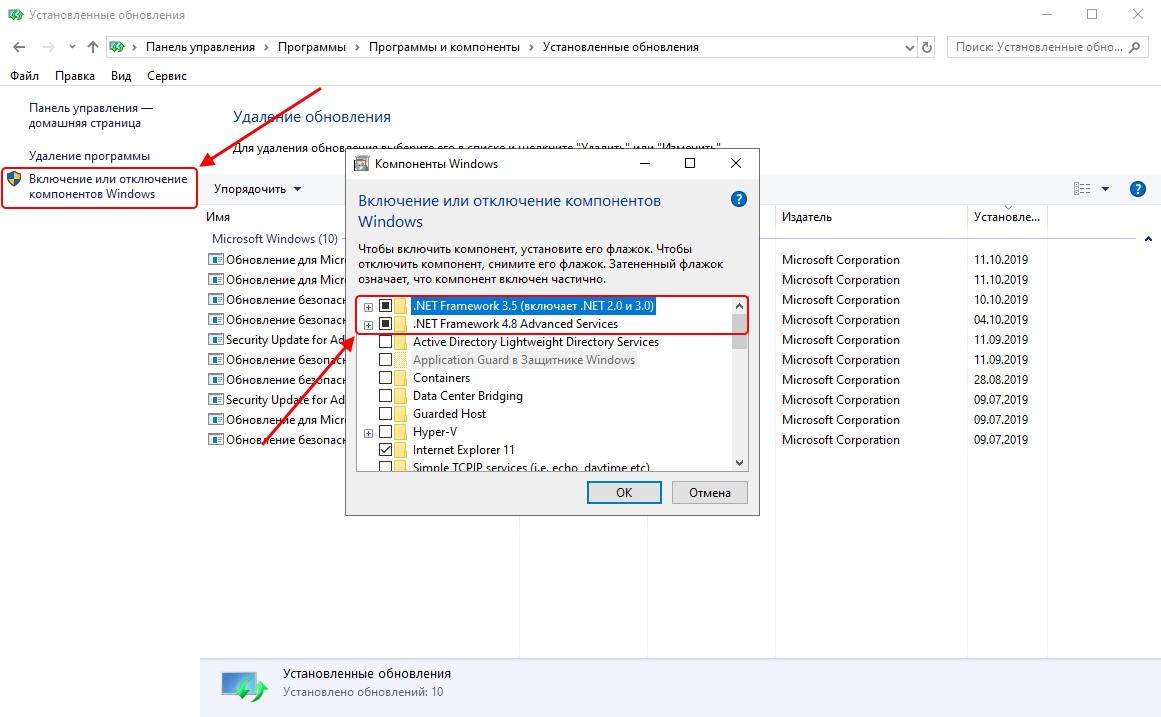Expand the Hyper-V tree node
The width and height of the screenshot is (1161, 717).
pyautogui.click(x=368, y=433)
